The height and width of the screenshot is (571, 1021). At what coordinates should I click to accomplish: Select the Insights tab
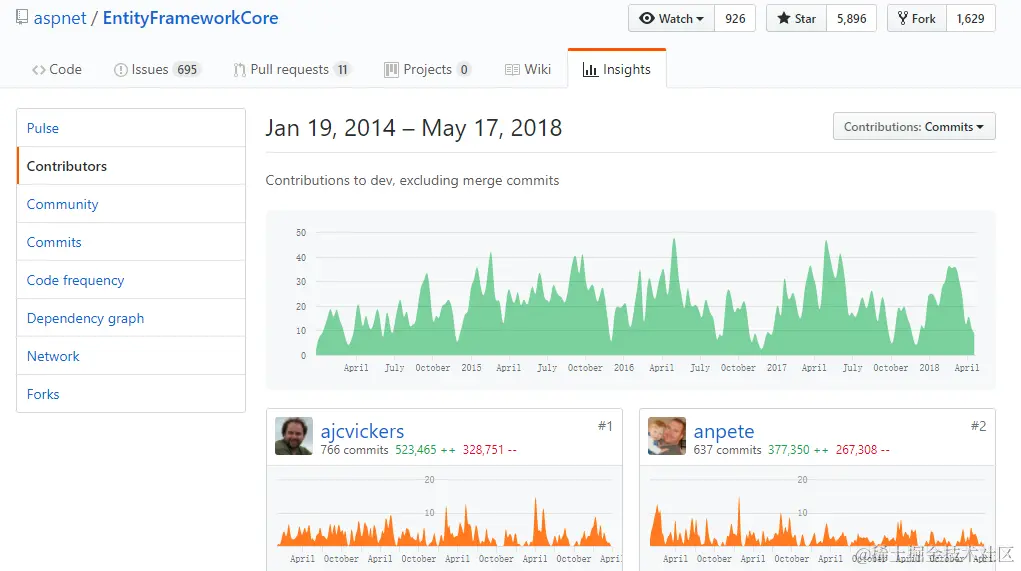click(x=617, y=69)
